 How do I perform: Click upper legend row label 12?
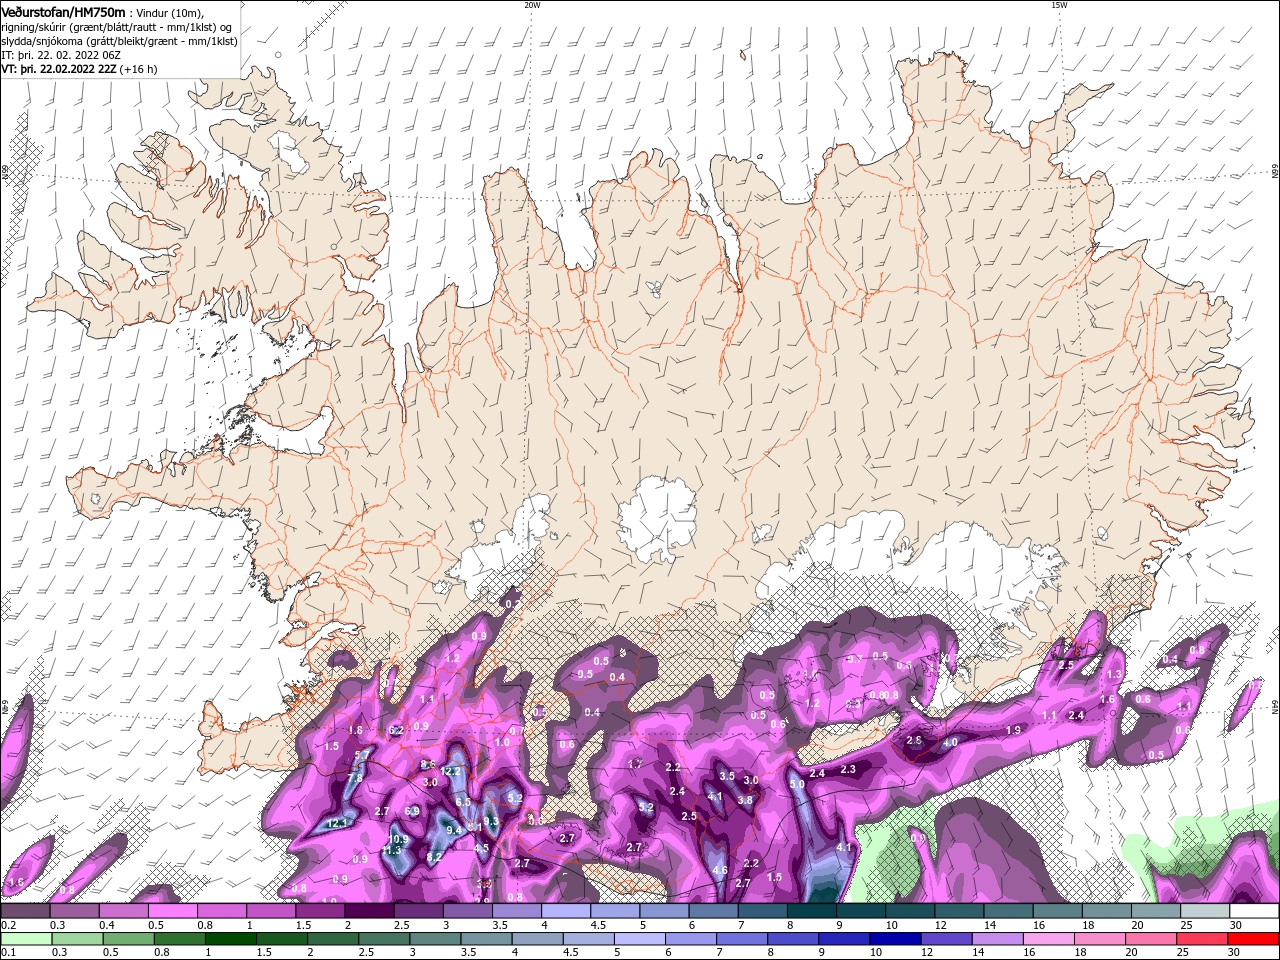[x=941, y=925]
